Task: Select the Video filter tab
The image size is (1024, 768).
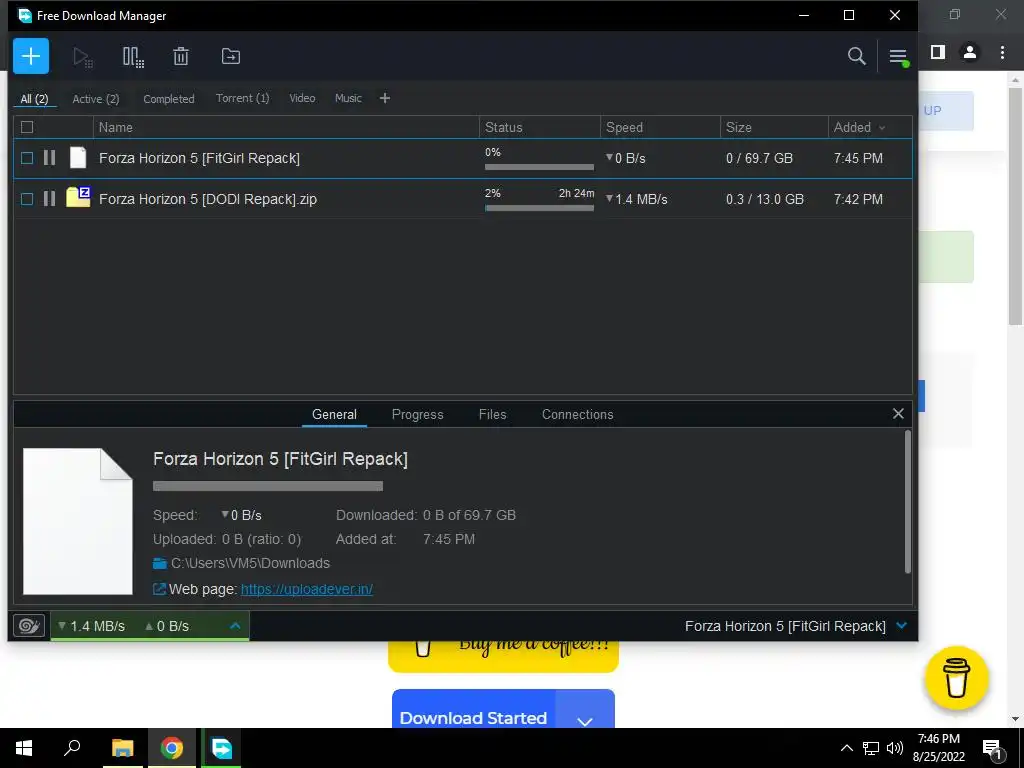Action: [x=302, y=98]
